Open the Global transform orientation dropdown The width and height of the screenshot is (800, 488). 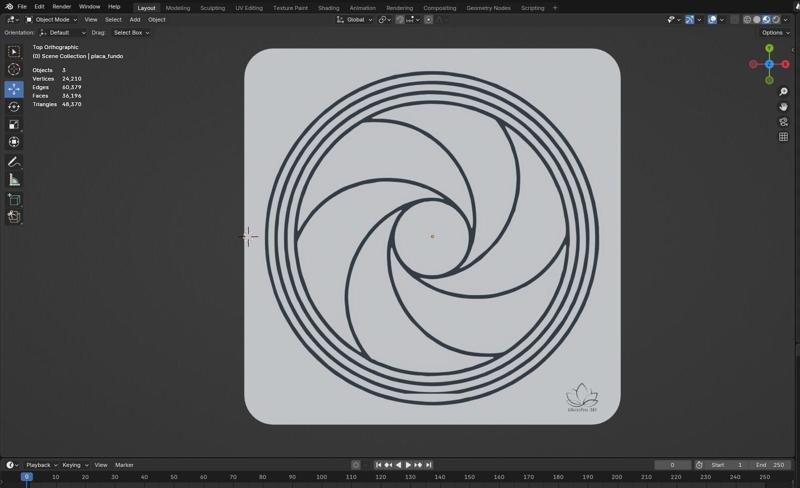coord(355,19)
